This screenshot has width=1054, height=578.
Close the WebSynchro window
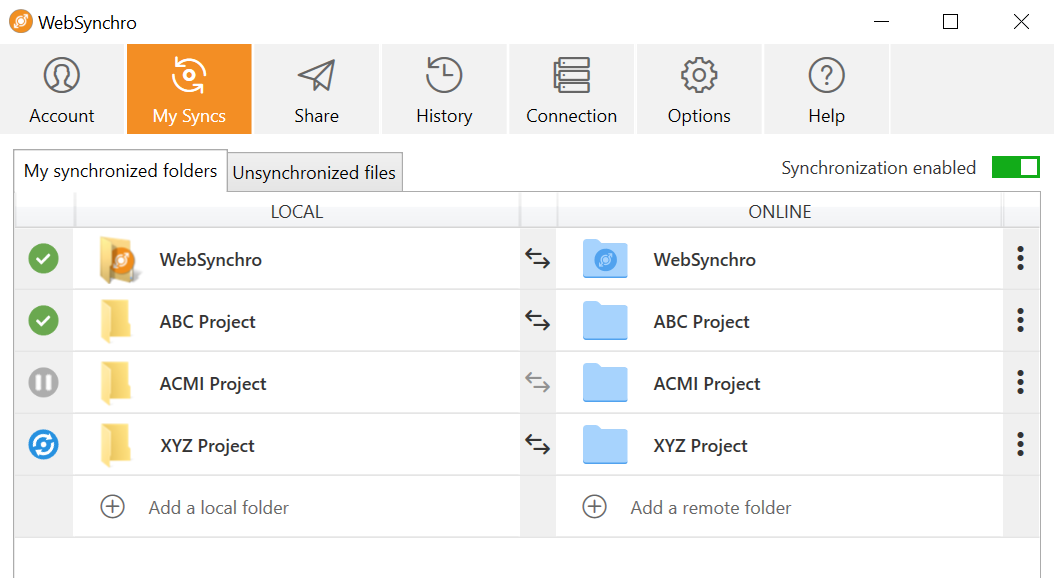(x=1021, y=22)
